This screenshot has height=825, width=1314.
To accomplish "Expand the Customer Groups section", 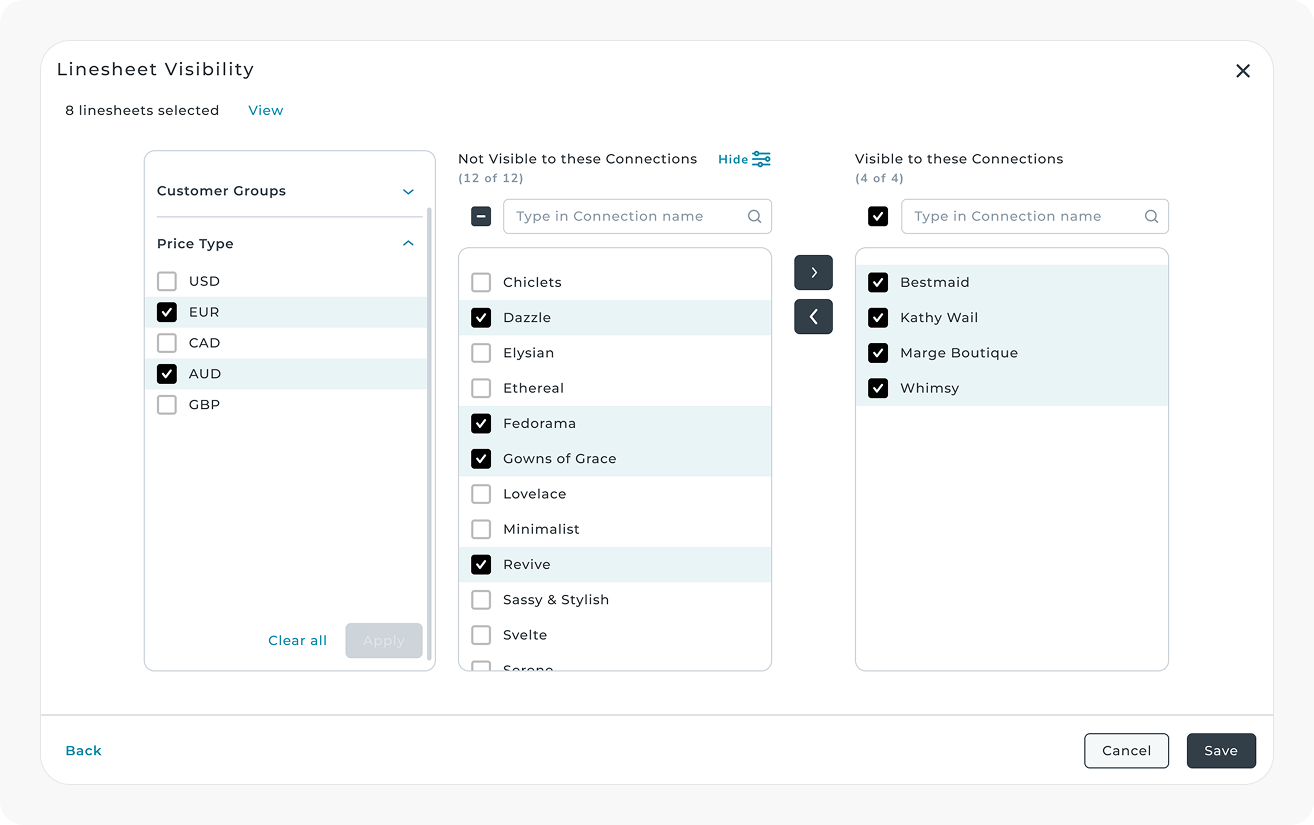I will point(408,191).
